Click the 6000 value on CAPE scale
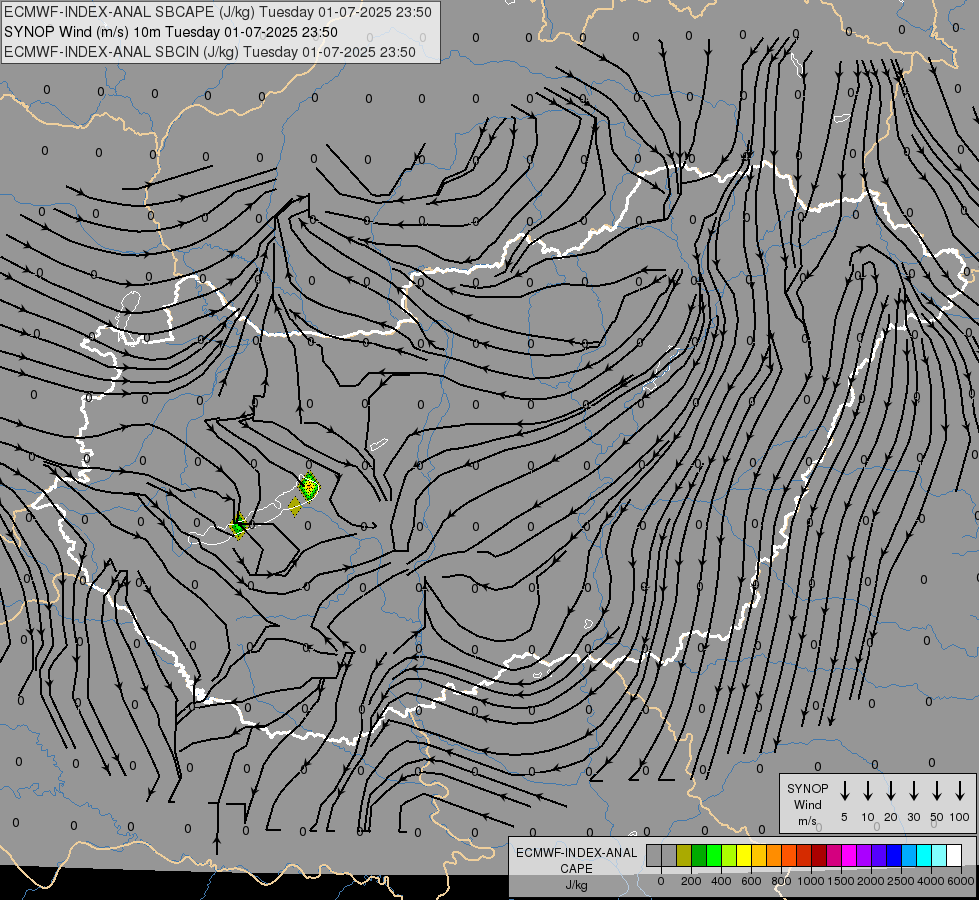The image size is (979, 900). pos(961,881)
